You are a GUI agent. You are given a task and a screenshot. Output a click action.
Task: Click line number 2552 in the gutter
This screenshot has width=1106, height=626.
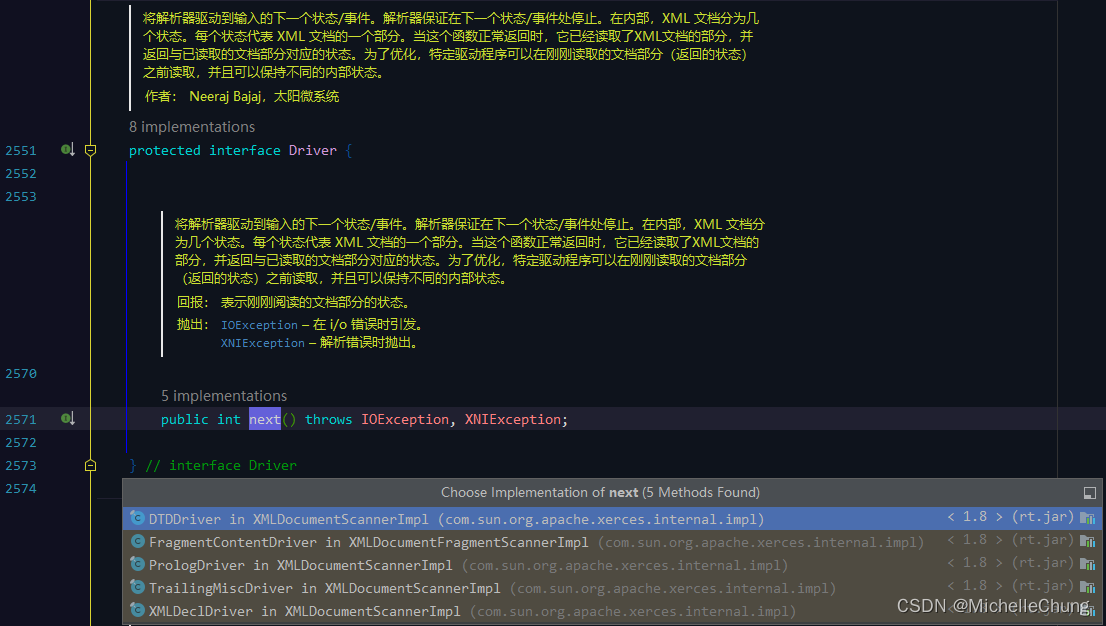pyautogui.click(x=21, y=172)
